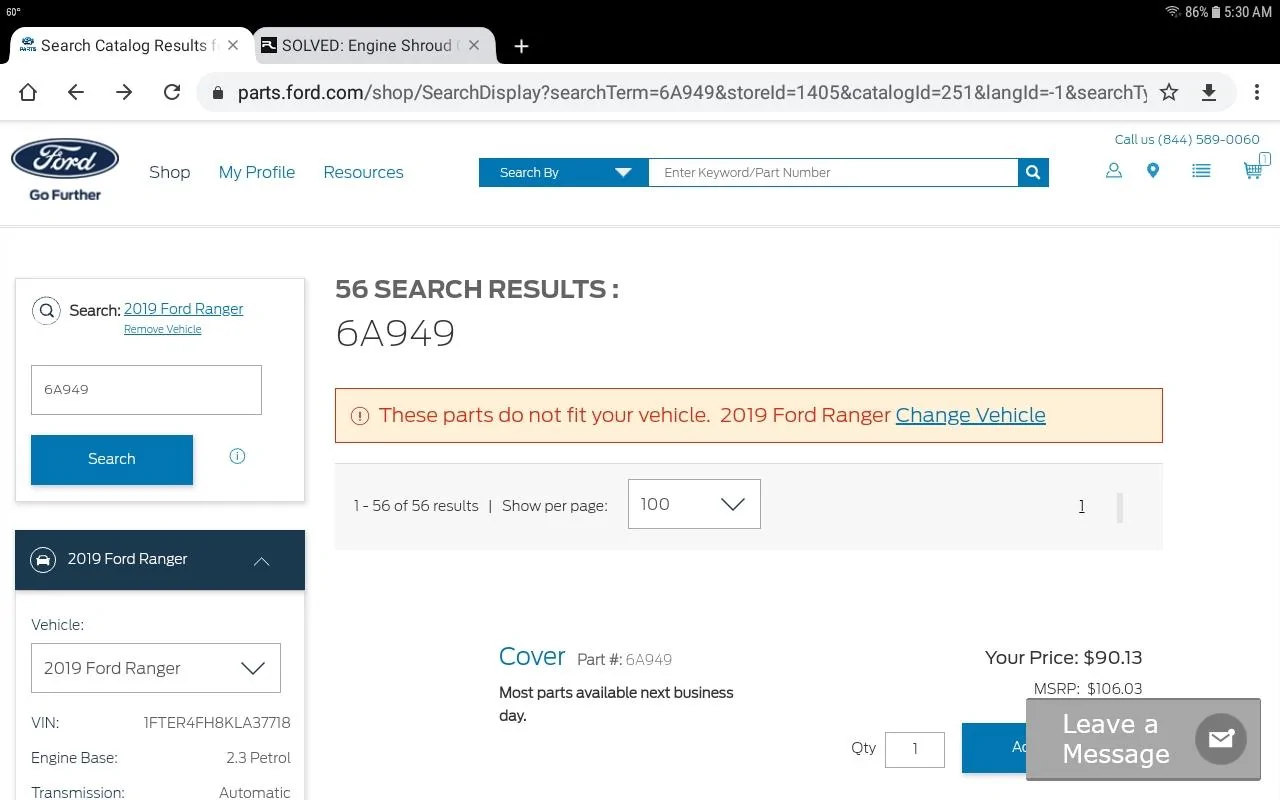Click the Qty quantity field
The width and height of the screenshot is (1280, 800).
[x=915, y=749]
